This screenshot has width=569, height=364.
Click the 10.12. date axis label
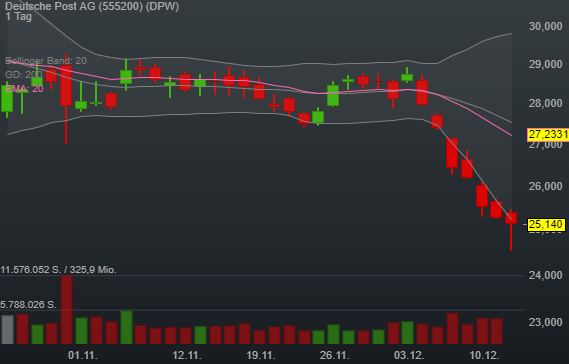click(x=484, y=355)
